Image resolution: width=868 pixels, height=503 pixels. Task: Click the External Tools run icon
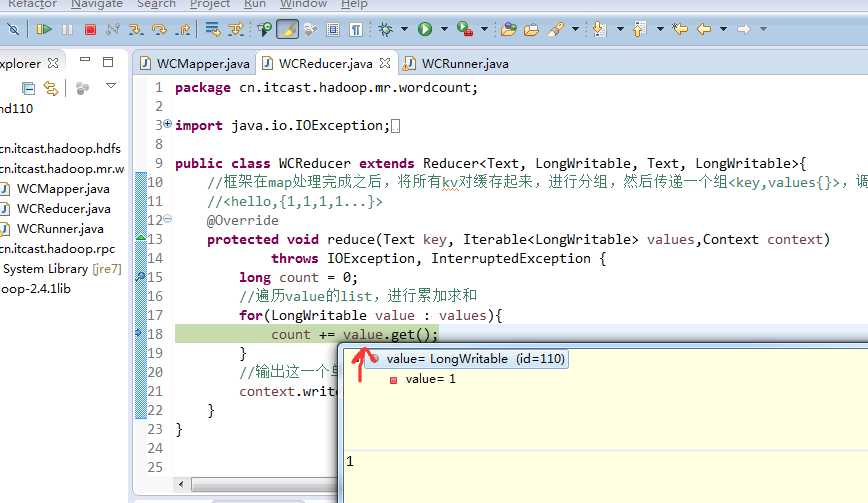[465, 29]
